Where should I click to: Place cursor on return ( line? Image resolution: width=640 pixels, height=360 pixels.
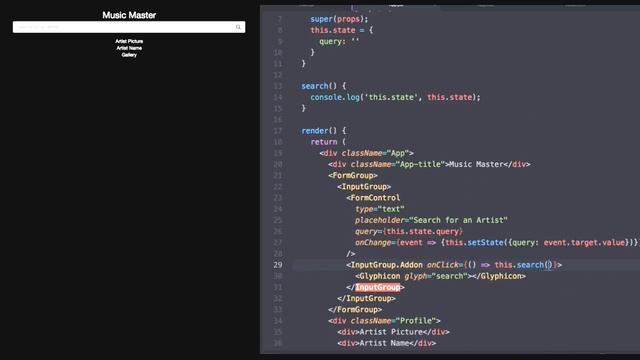tap(328, 142)
